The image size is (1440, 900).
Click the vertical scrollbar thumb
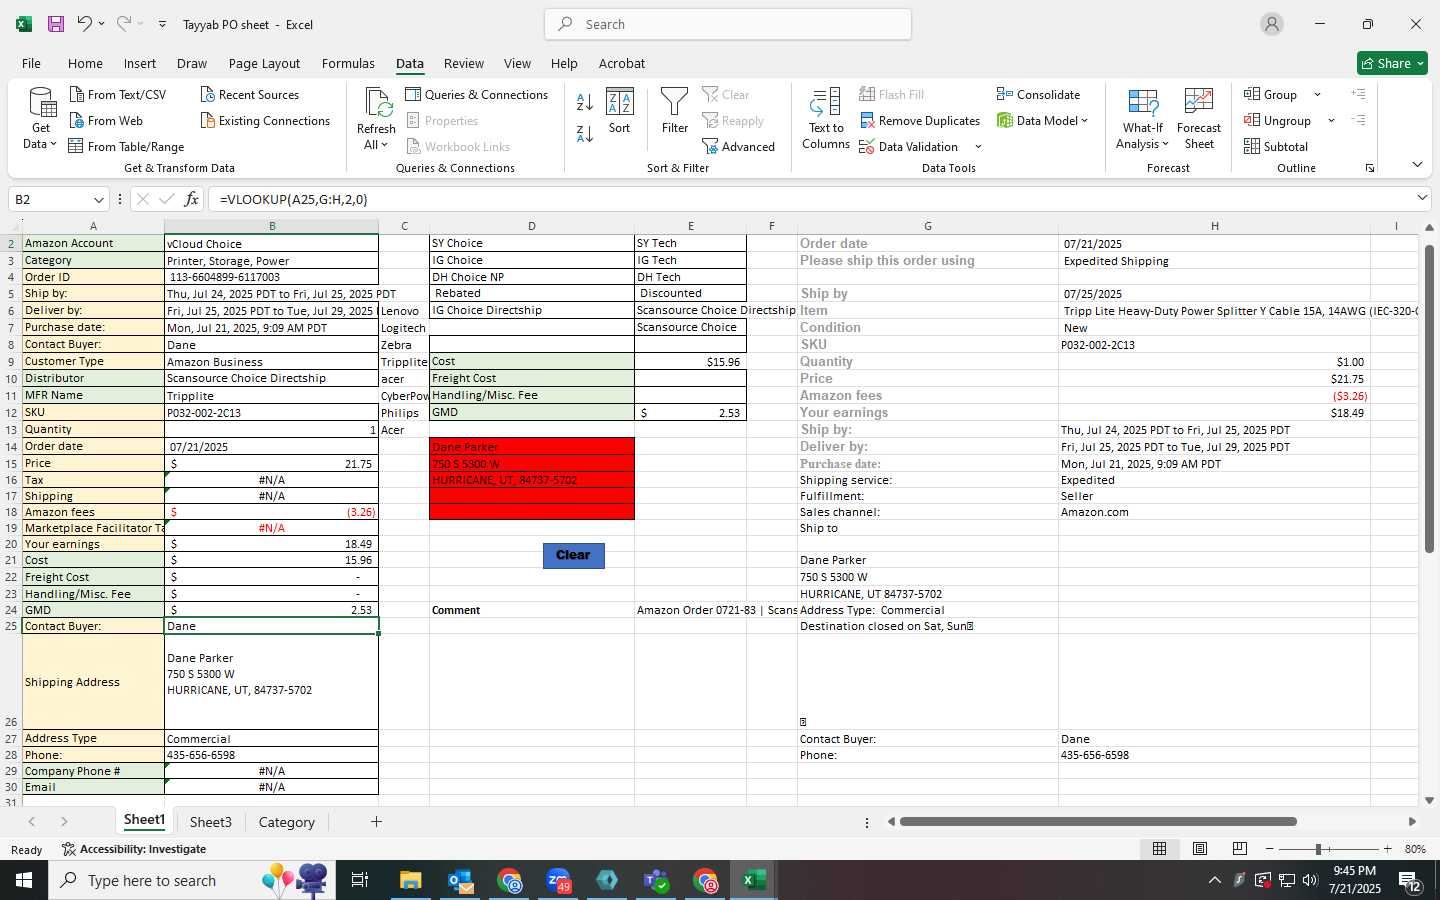pos(1429,398)
